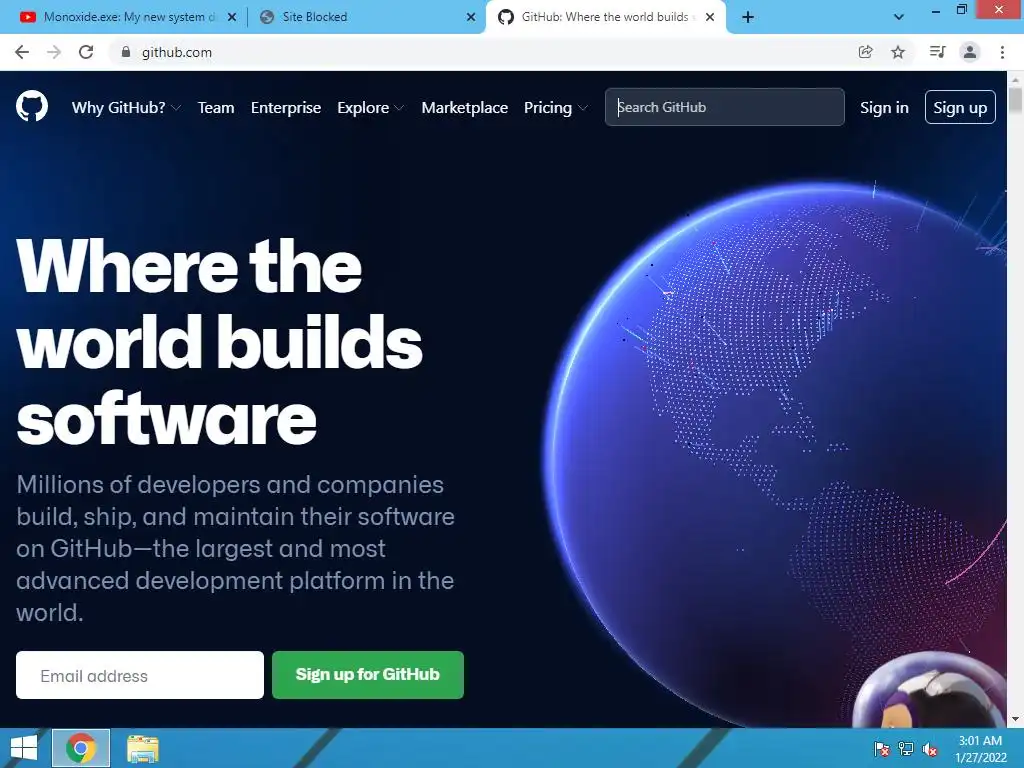
Task: Click the green Sign up for GitHub button
Action: (x=368, y=675)
